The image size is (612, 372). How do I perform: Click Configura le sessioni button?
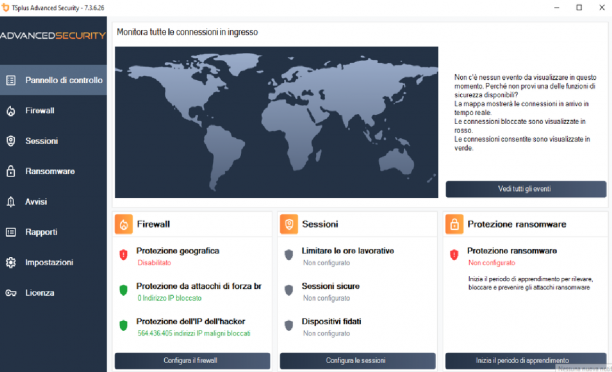click(x=358, y=361)
